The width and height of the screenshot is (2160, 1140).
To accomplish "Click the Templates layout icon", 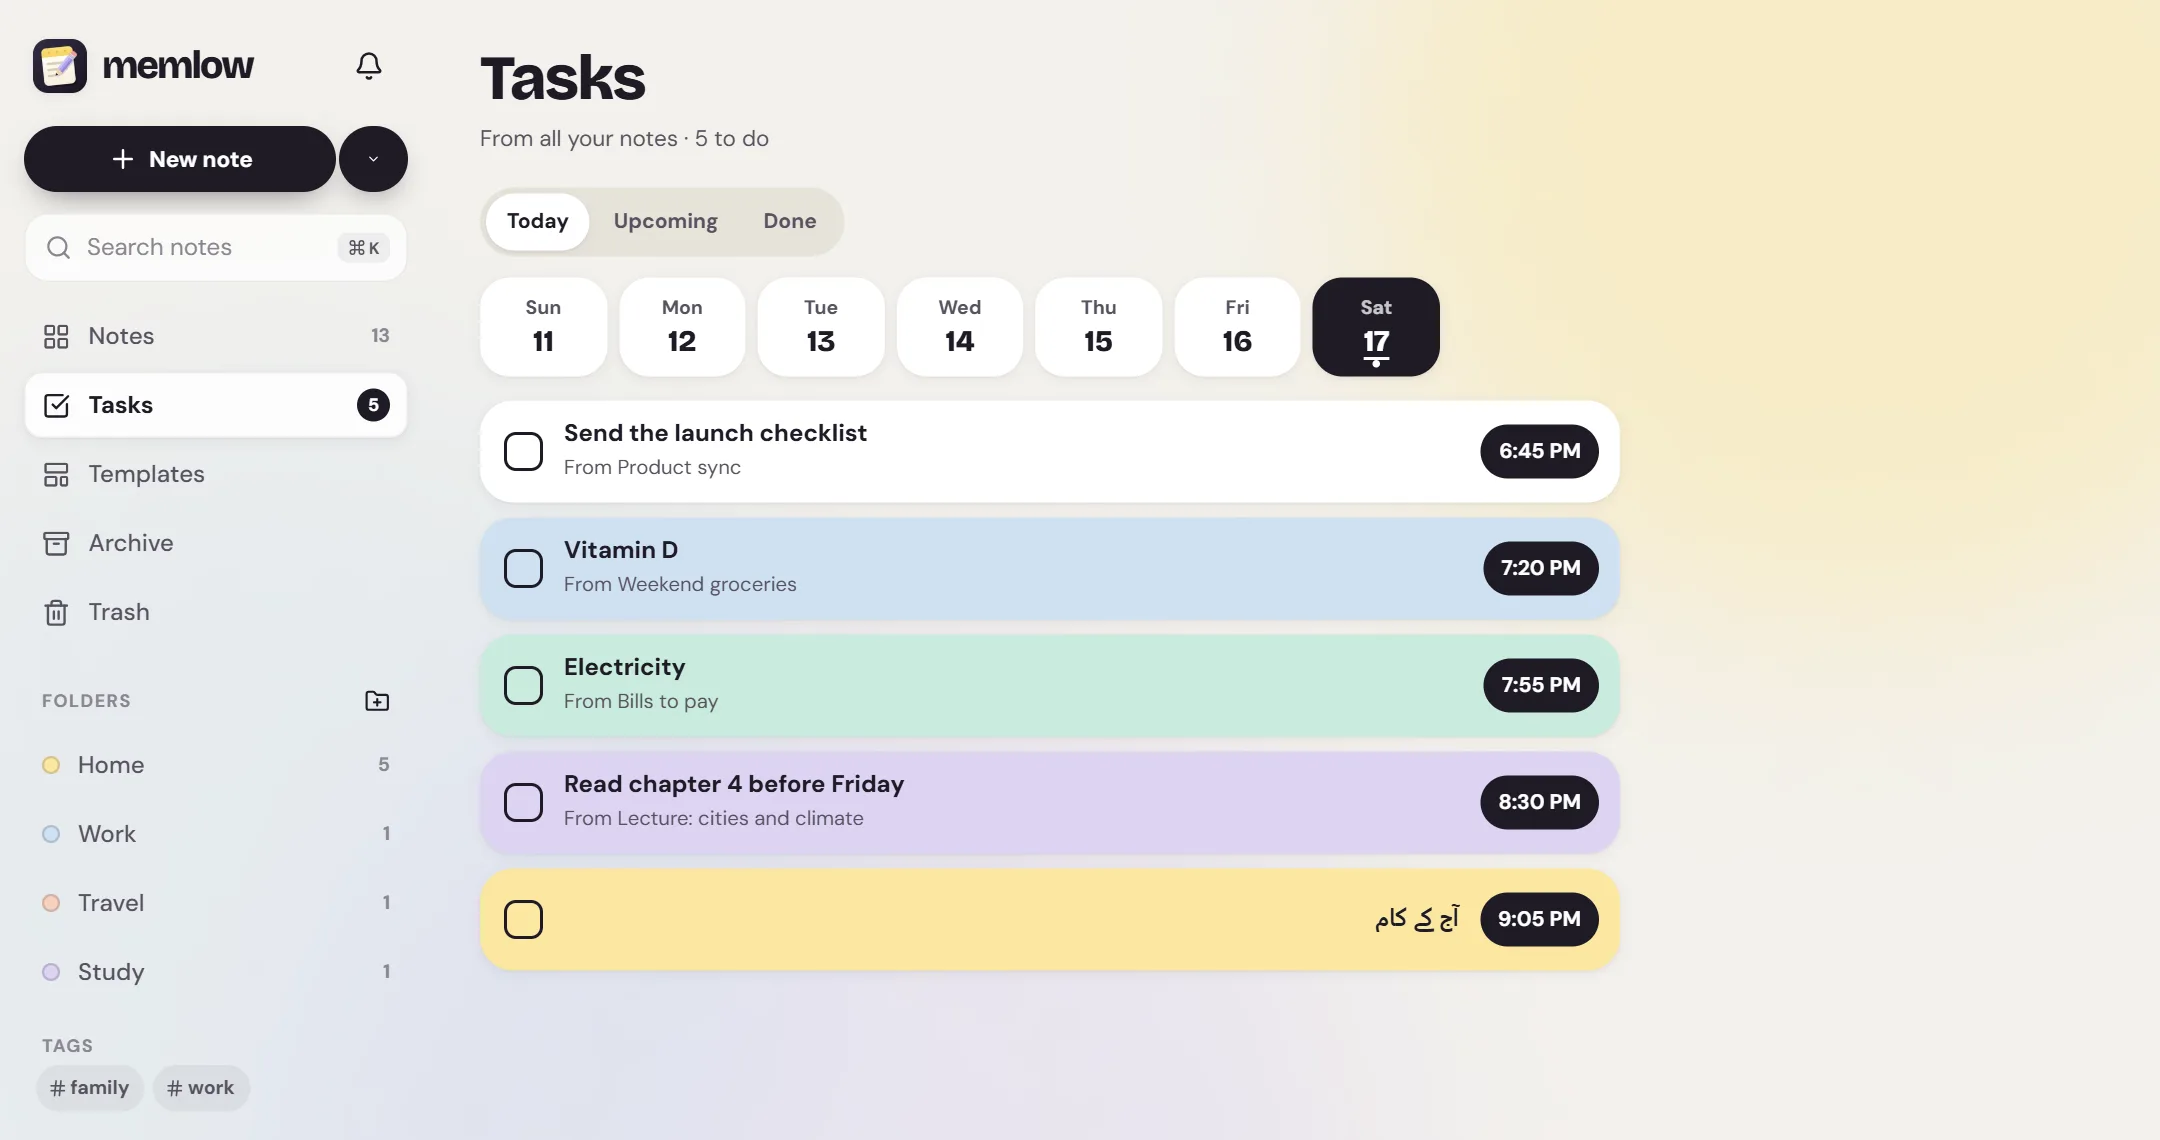I will pos(56,474).
